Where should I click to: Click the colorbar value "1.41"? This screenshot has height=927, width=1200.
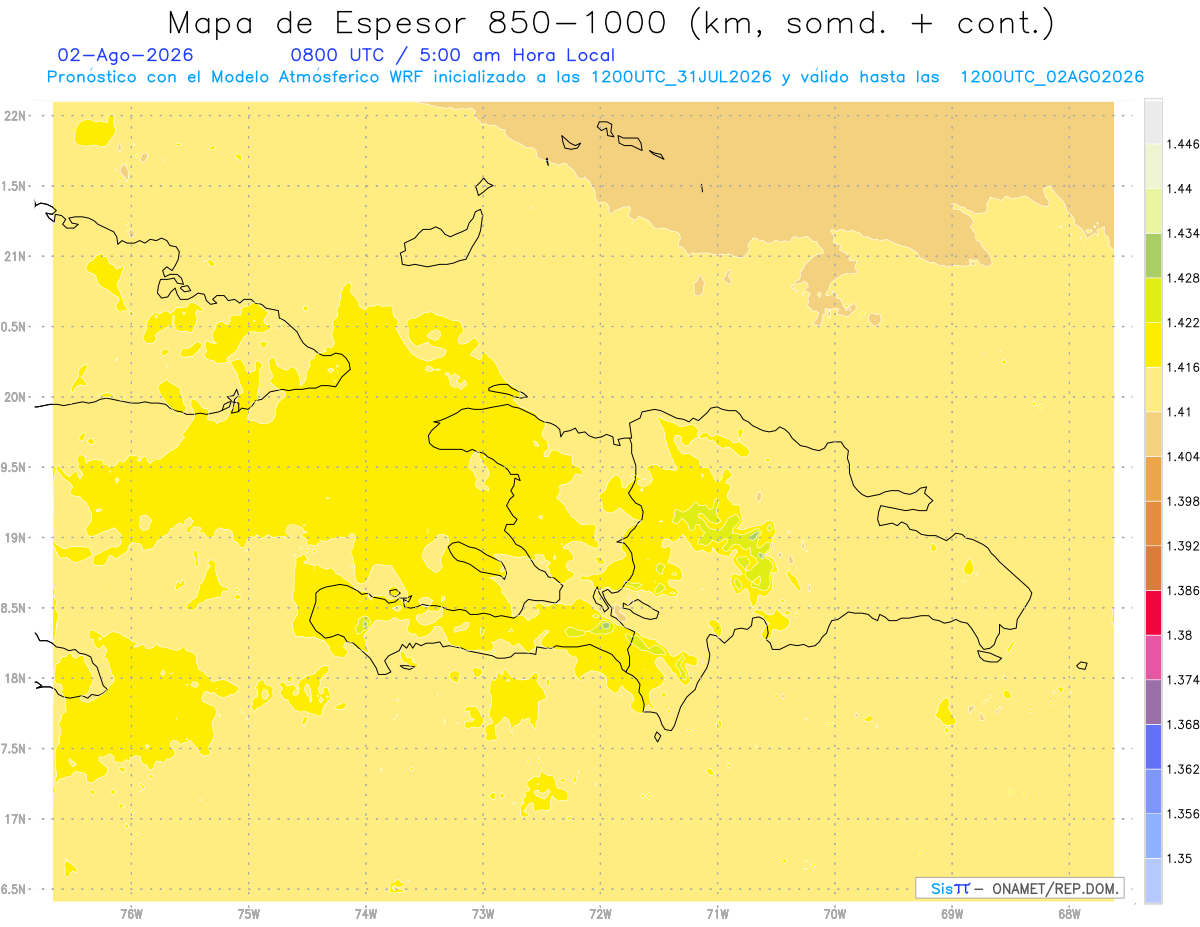[x=1181, y=412]
